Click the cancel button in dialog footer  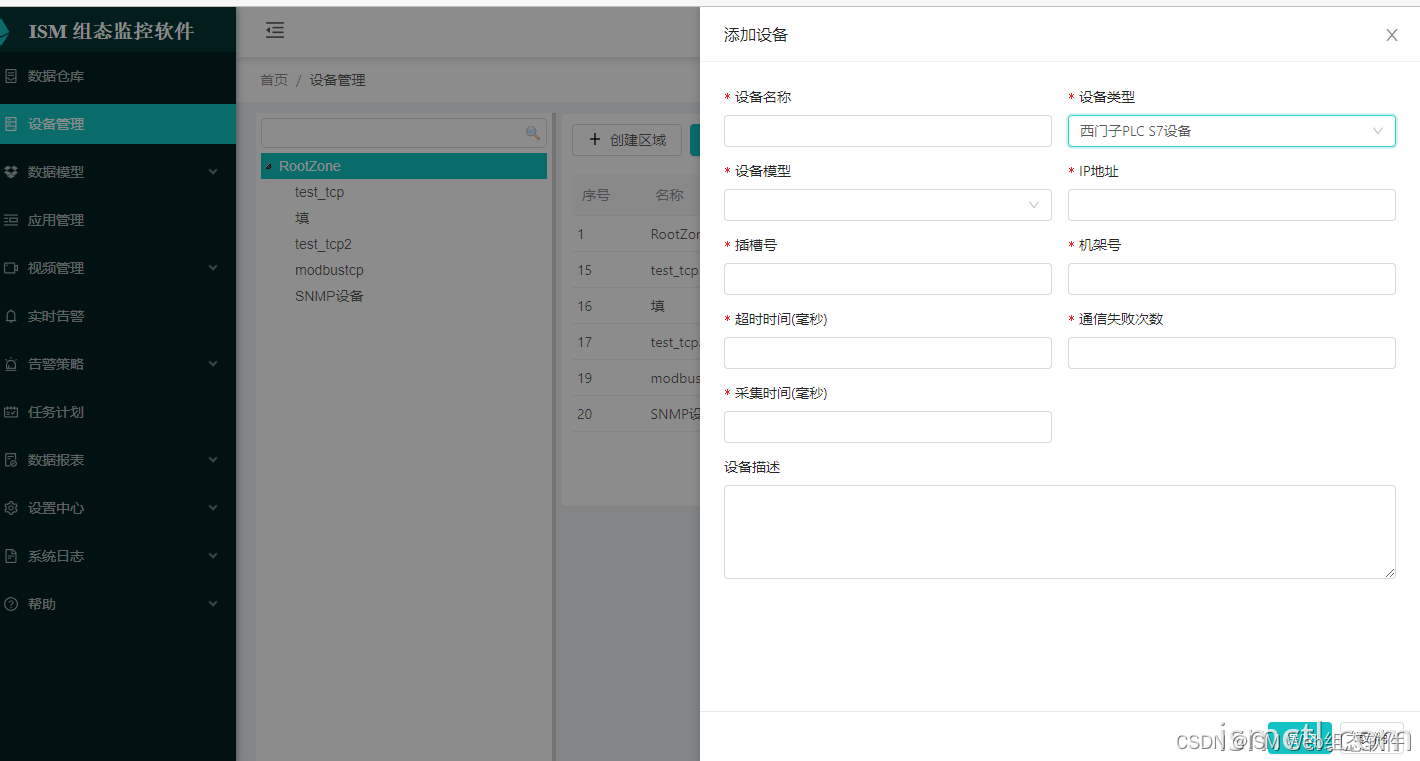point(1372,738)
